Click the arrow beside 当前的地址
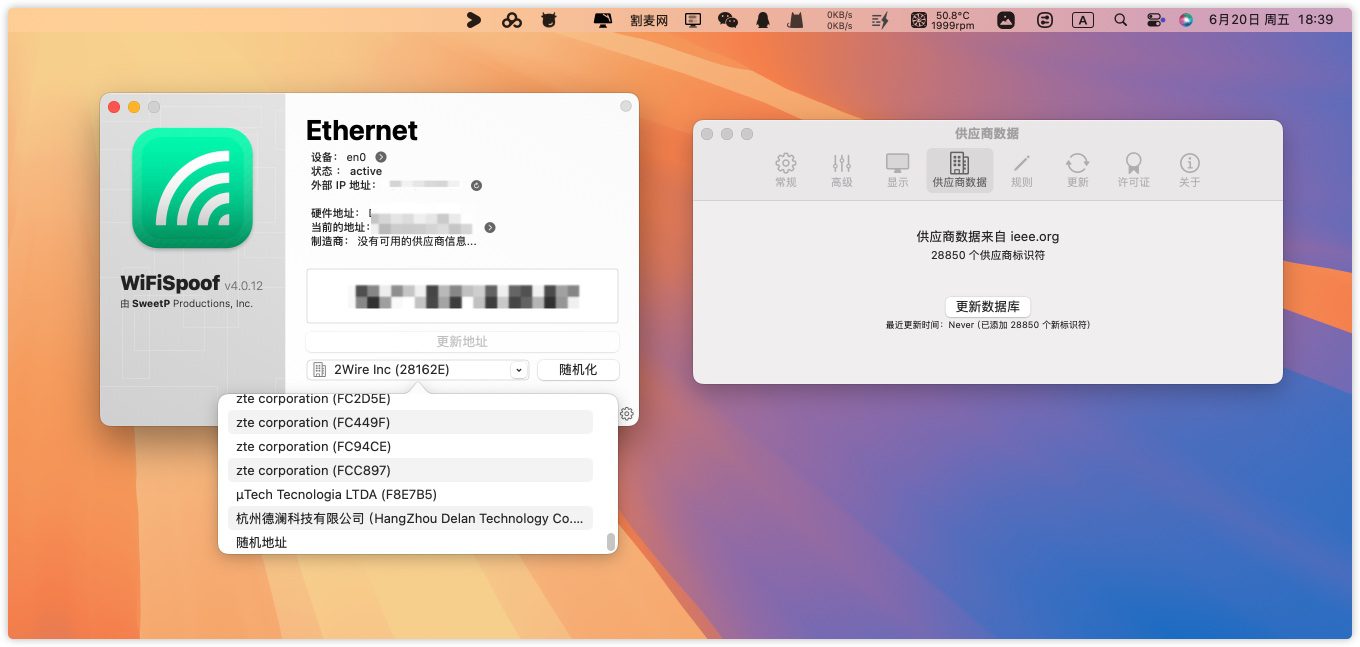 490,228
